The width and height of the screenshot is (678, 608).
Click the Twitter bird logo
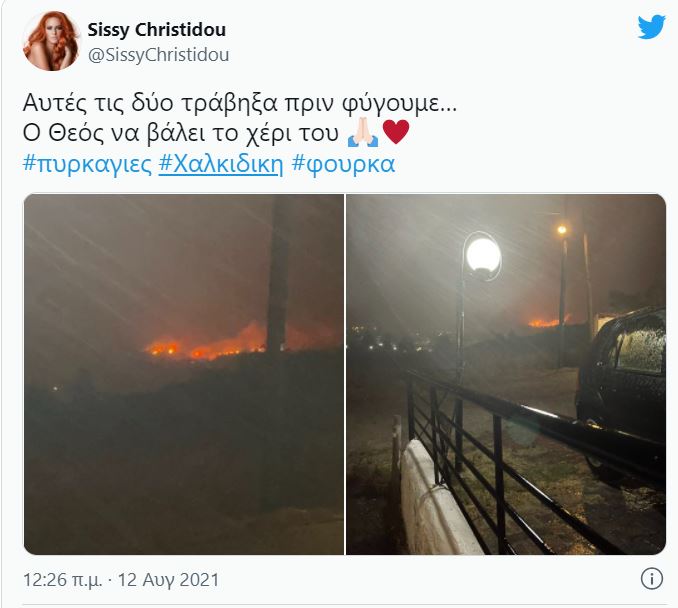point(651,26)
